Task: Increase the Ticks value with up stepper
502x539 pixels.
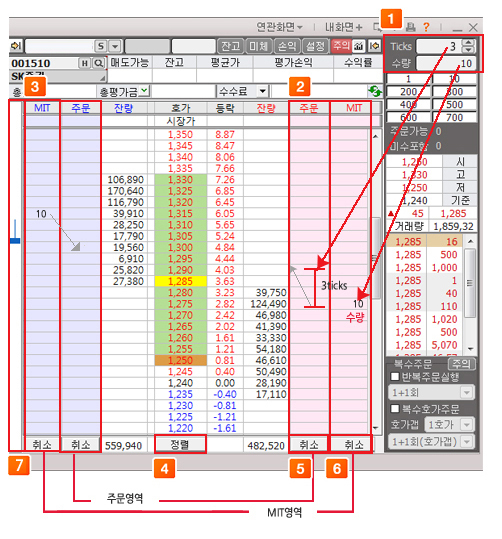Action: click(468, 43)
